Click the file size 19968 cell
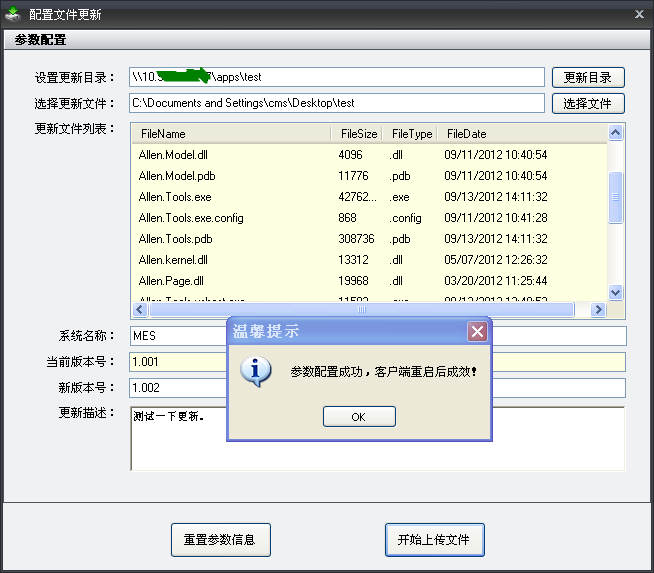The image size is (654, 573). click(x=353, y=281)
